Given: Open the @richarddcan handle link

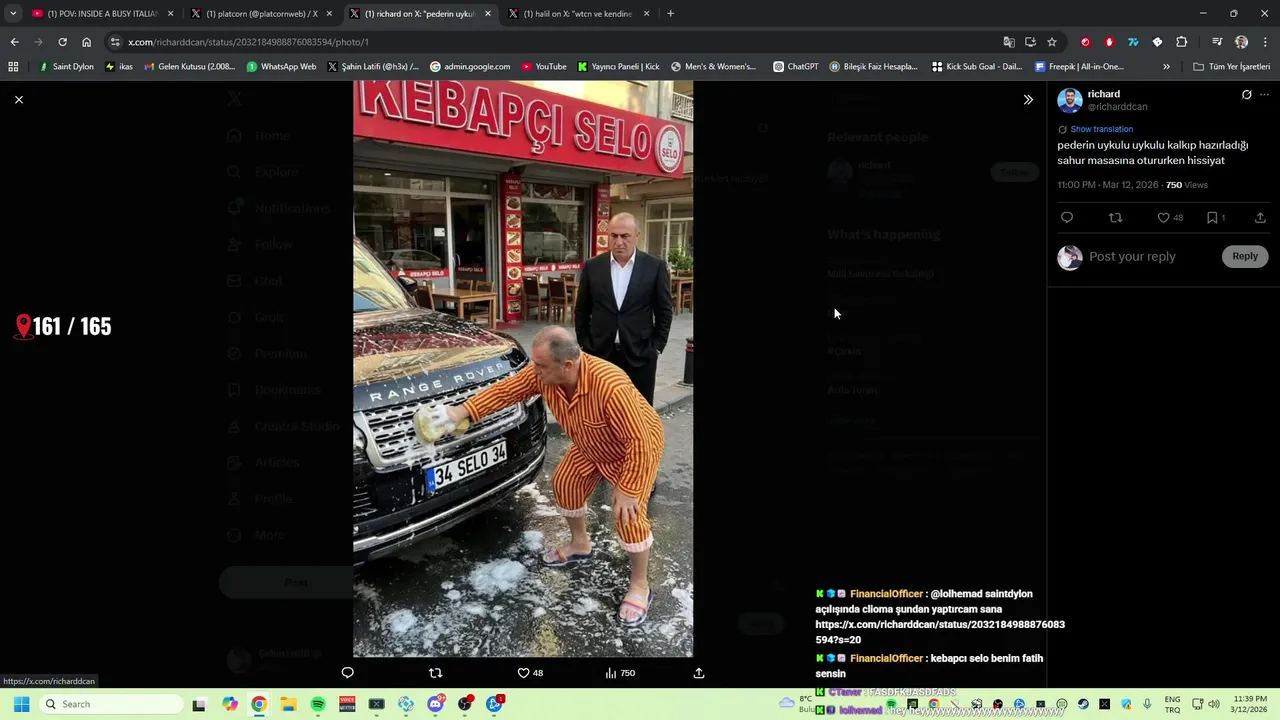Looking at the screenshot, I should [1117, 107].
